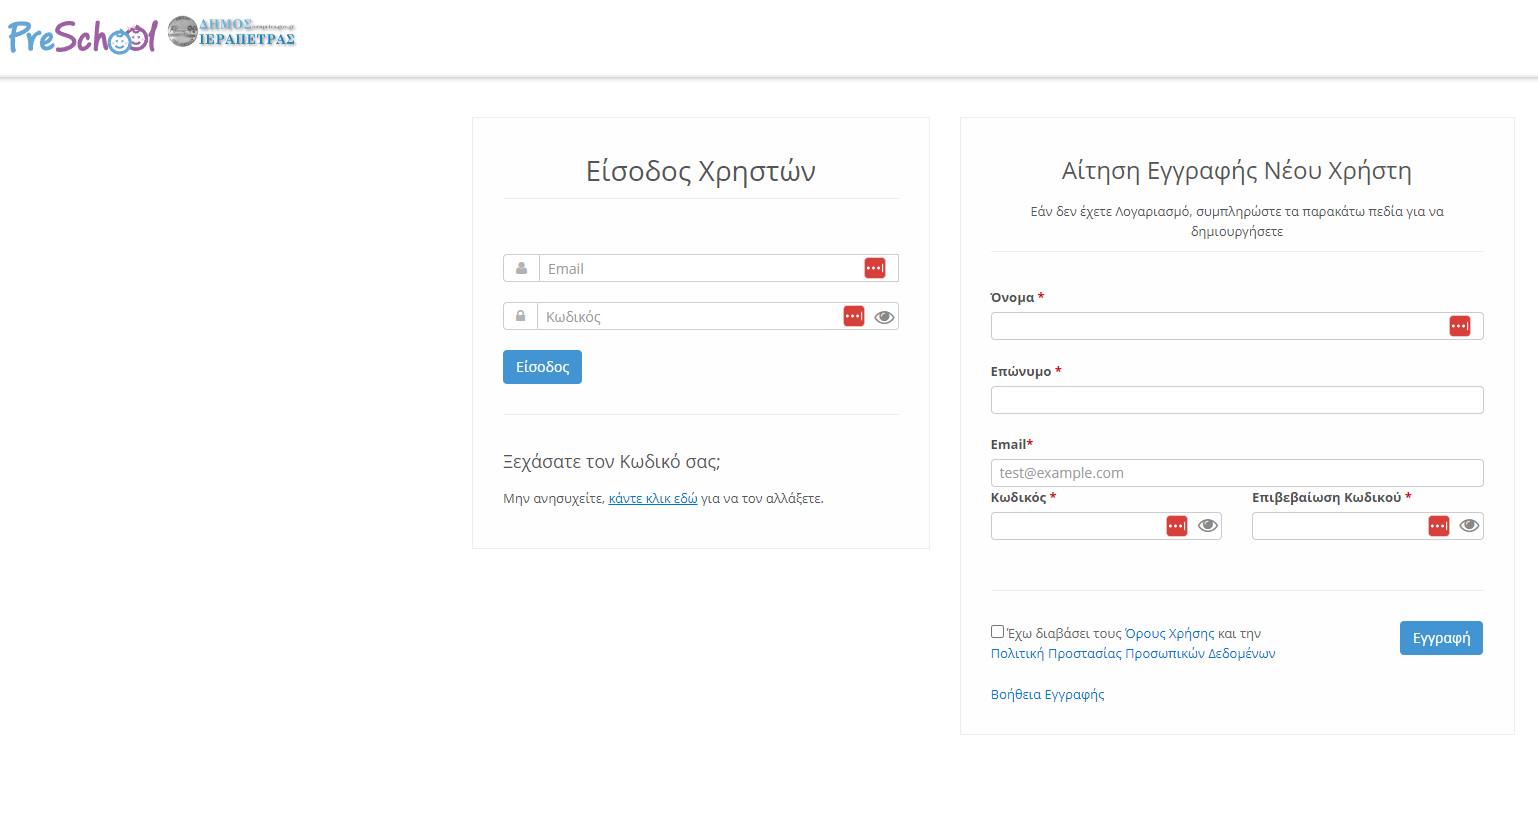Click the Δήμος Ιεράπετρας municipality logo
Viewport: 1538px width, 840px height.
pos(231,32)
